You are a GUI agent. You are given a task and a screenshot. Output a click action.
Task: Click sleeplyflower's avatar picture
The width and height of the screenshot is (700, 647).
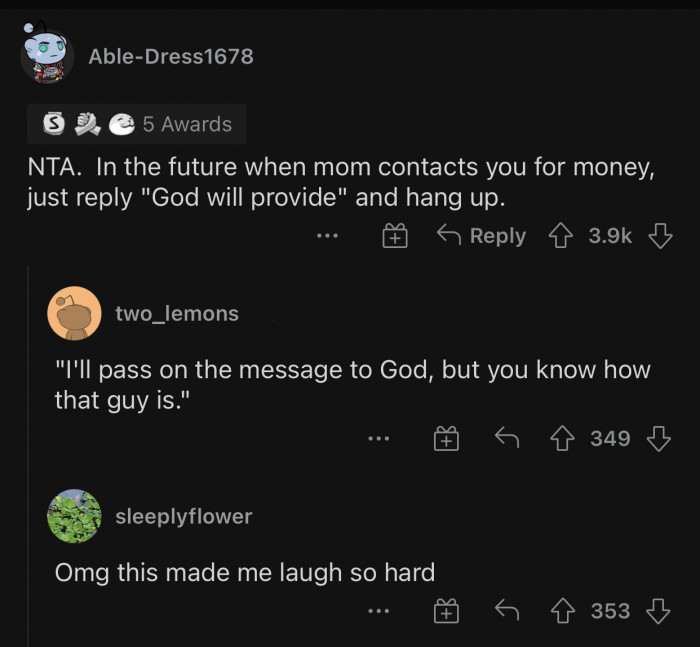74,516
